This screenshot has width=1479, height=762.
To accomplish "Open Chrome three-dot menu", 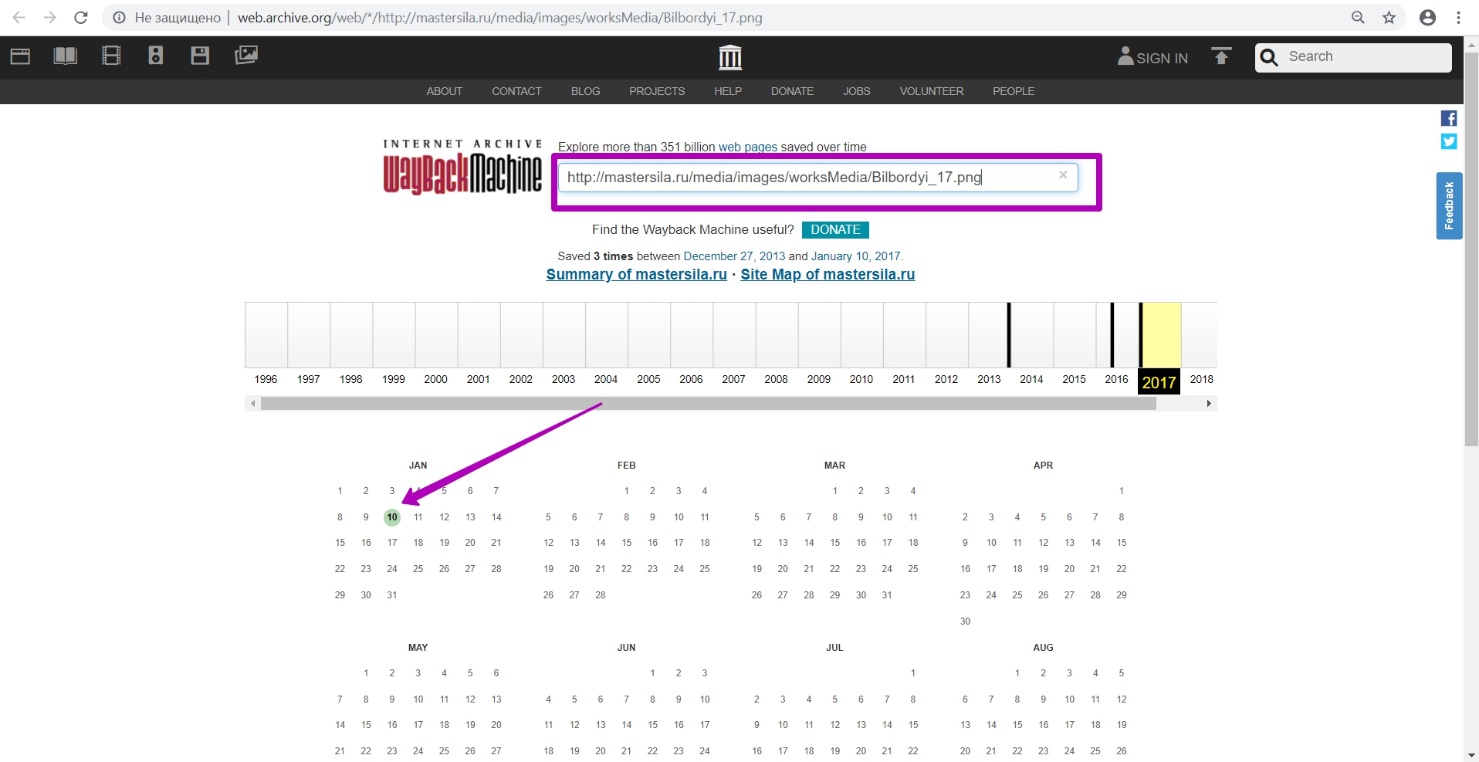I will coord(1459,17).
